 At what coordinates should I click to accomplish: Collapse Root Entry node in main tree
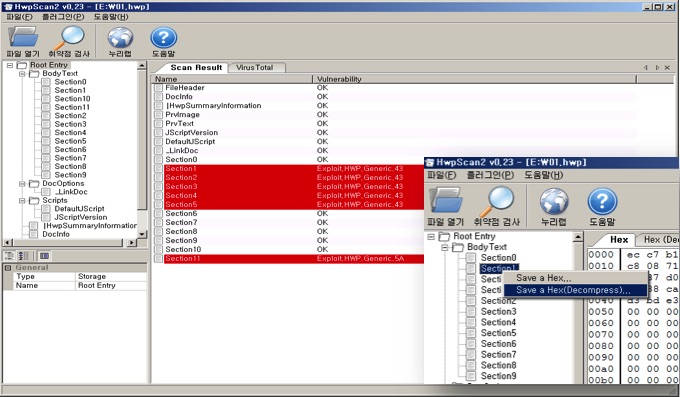[10, 65]
